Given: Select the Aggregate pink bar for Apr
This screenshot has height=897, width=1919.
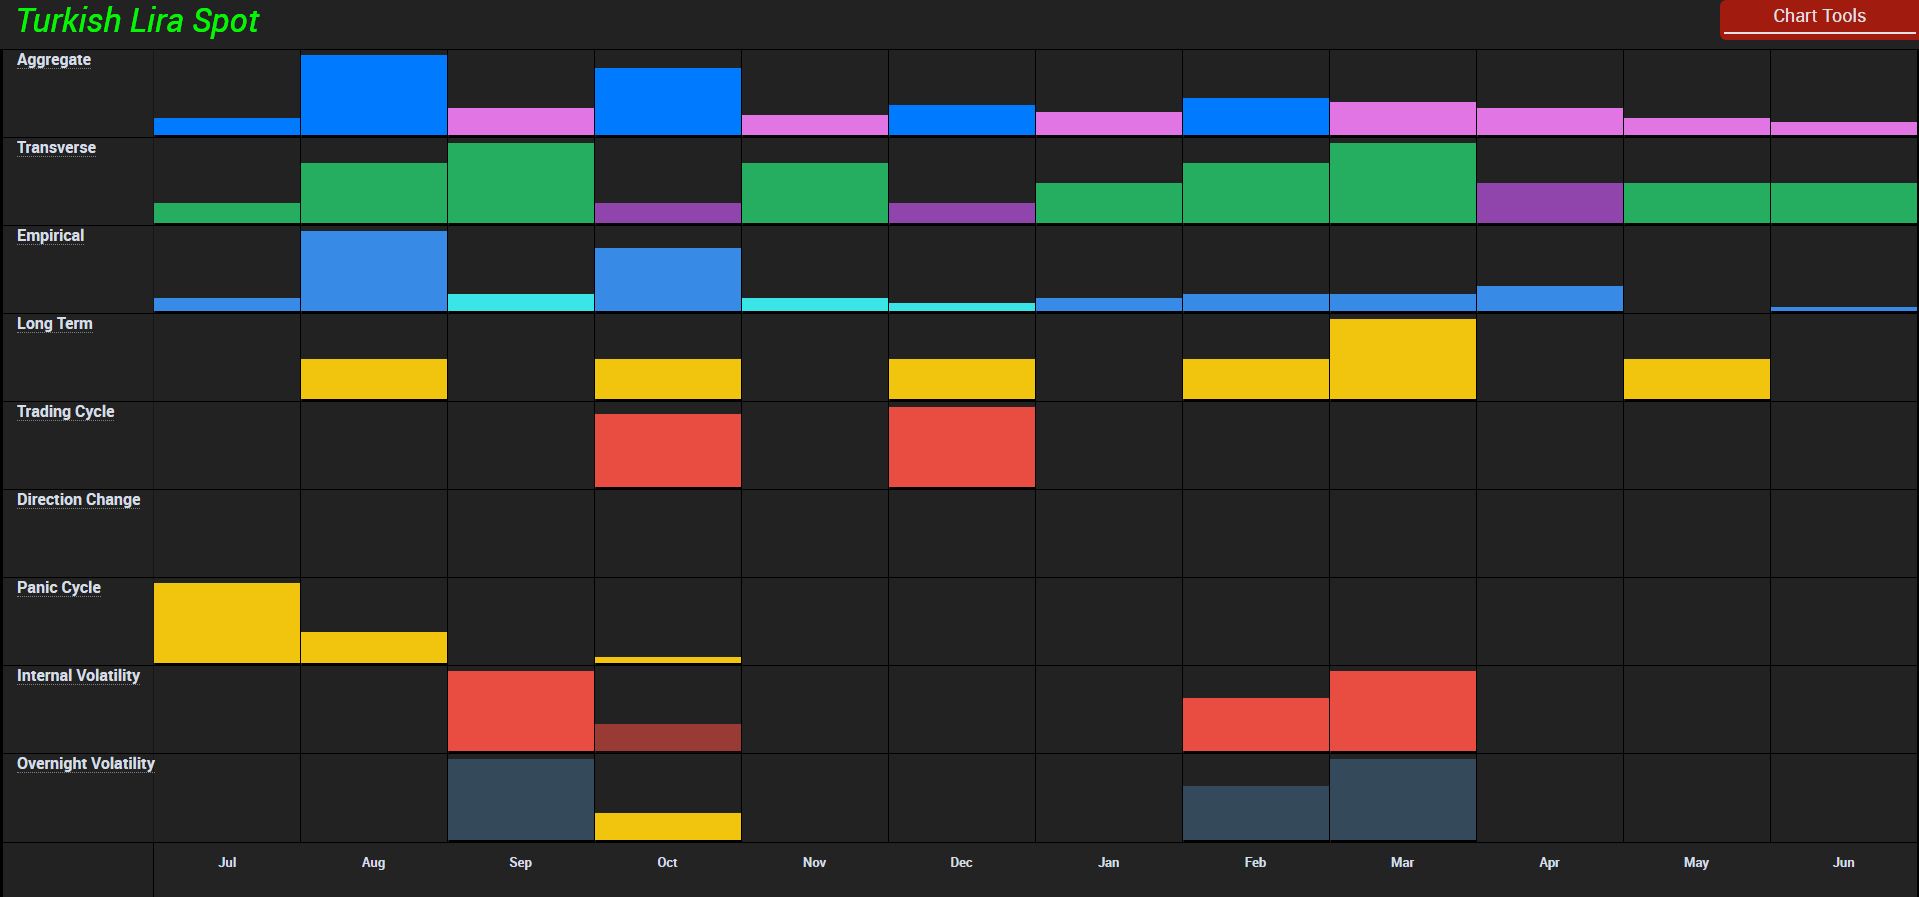Looking at the screenshot, I should [1550, 121].
